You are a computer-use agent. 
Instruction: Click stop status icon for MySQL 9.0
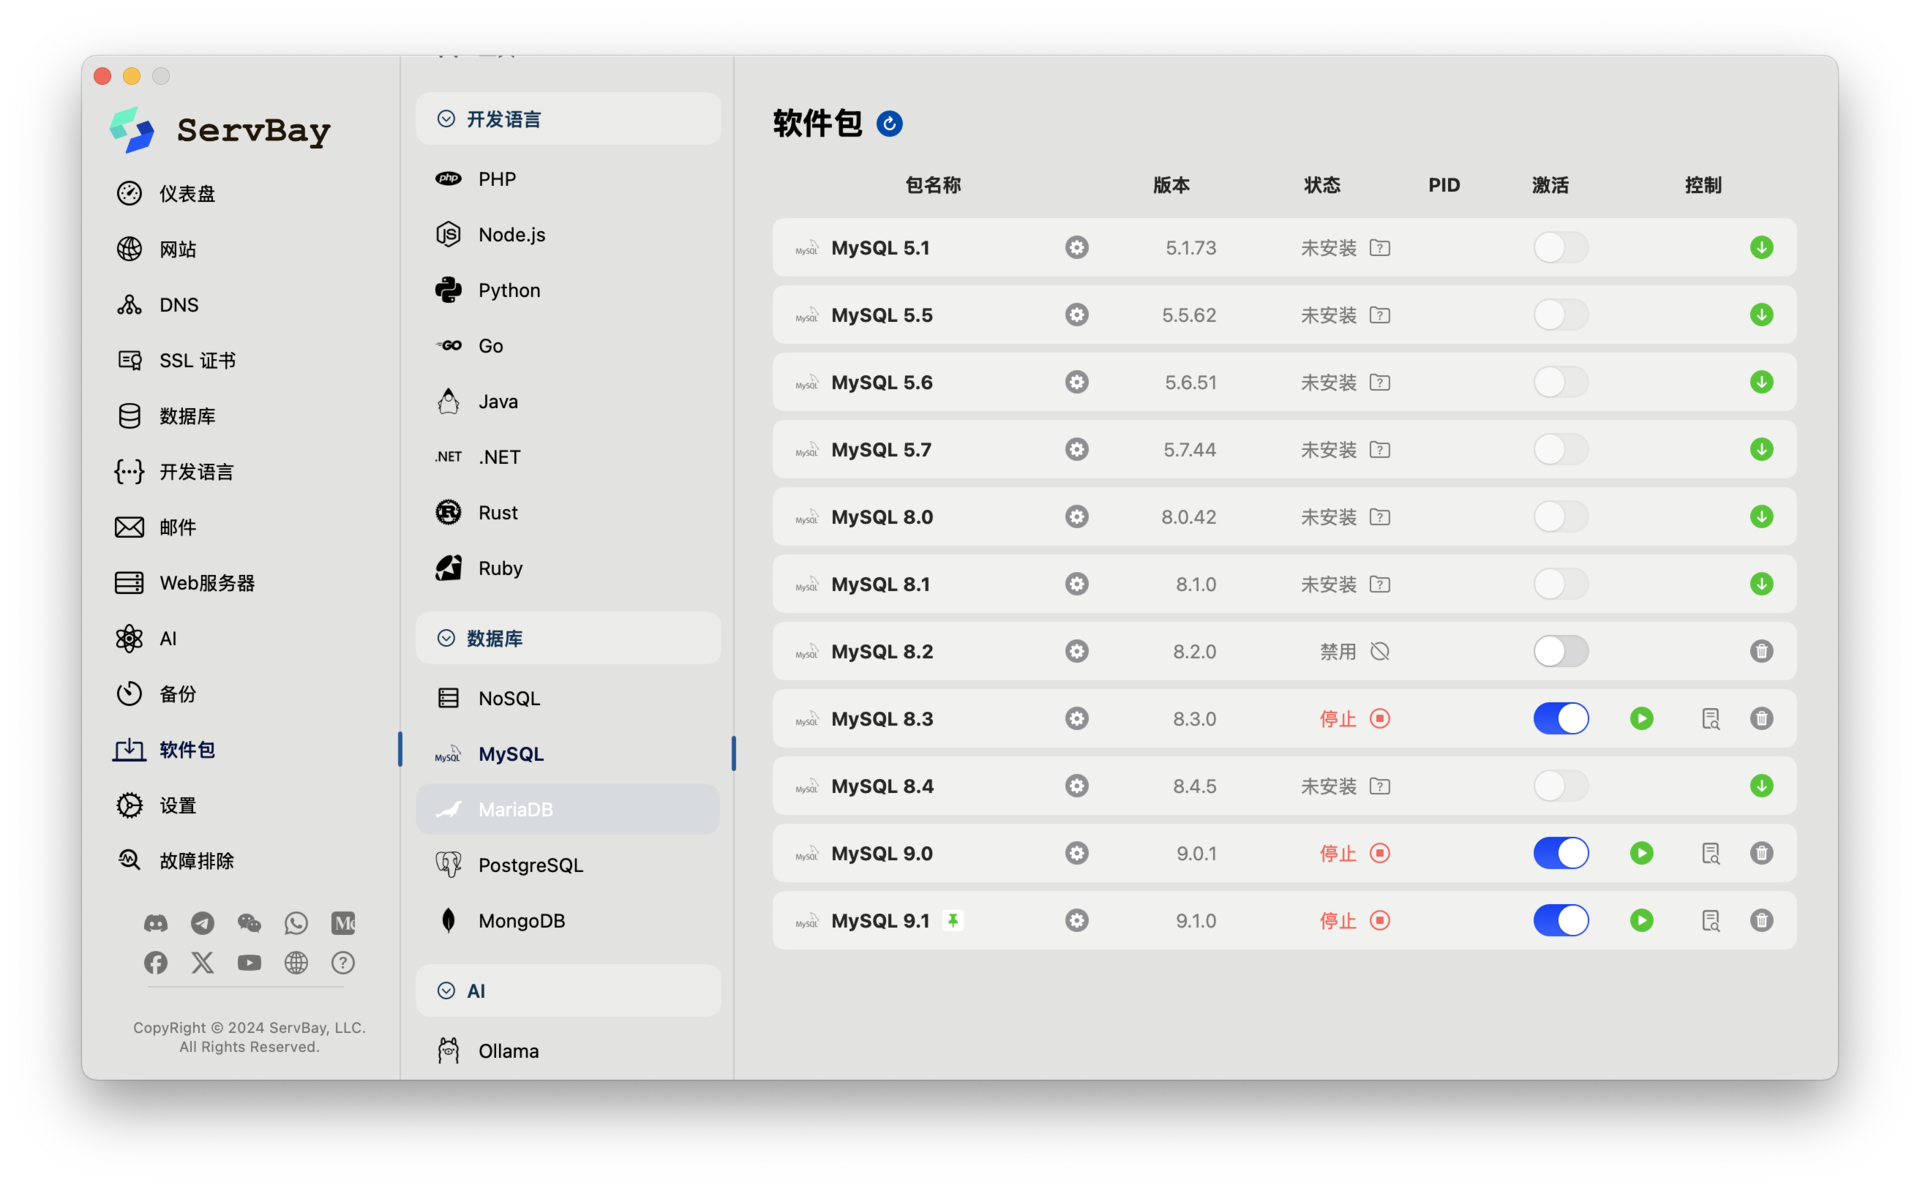coord(1380,853)
